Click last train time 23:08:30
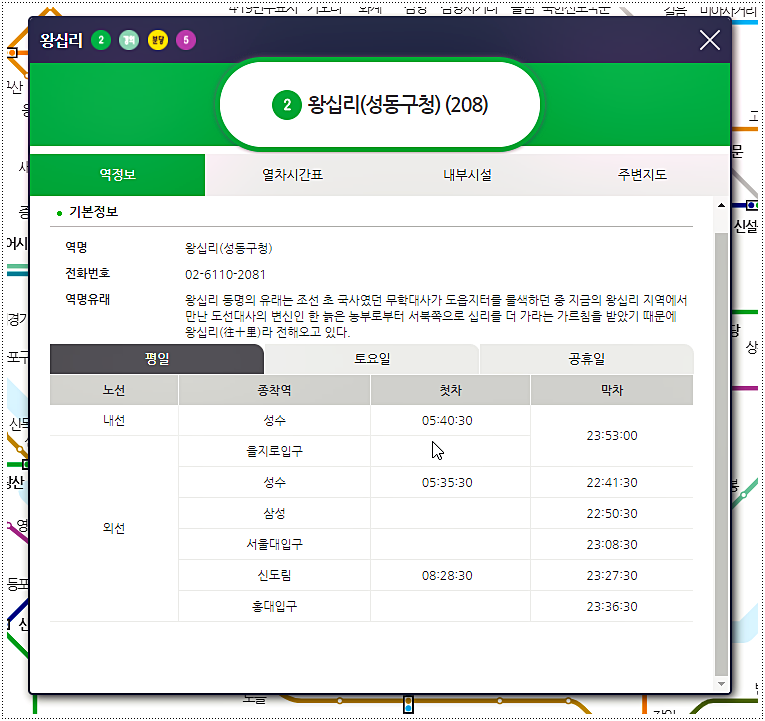Screen dimensions: 765x721 pyautogui.click(x=612, y=544)
